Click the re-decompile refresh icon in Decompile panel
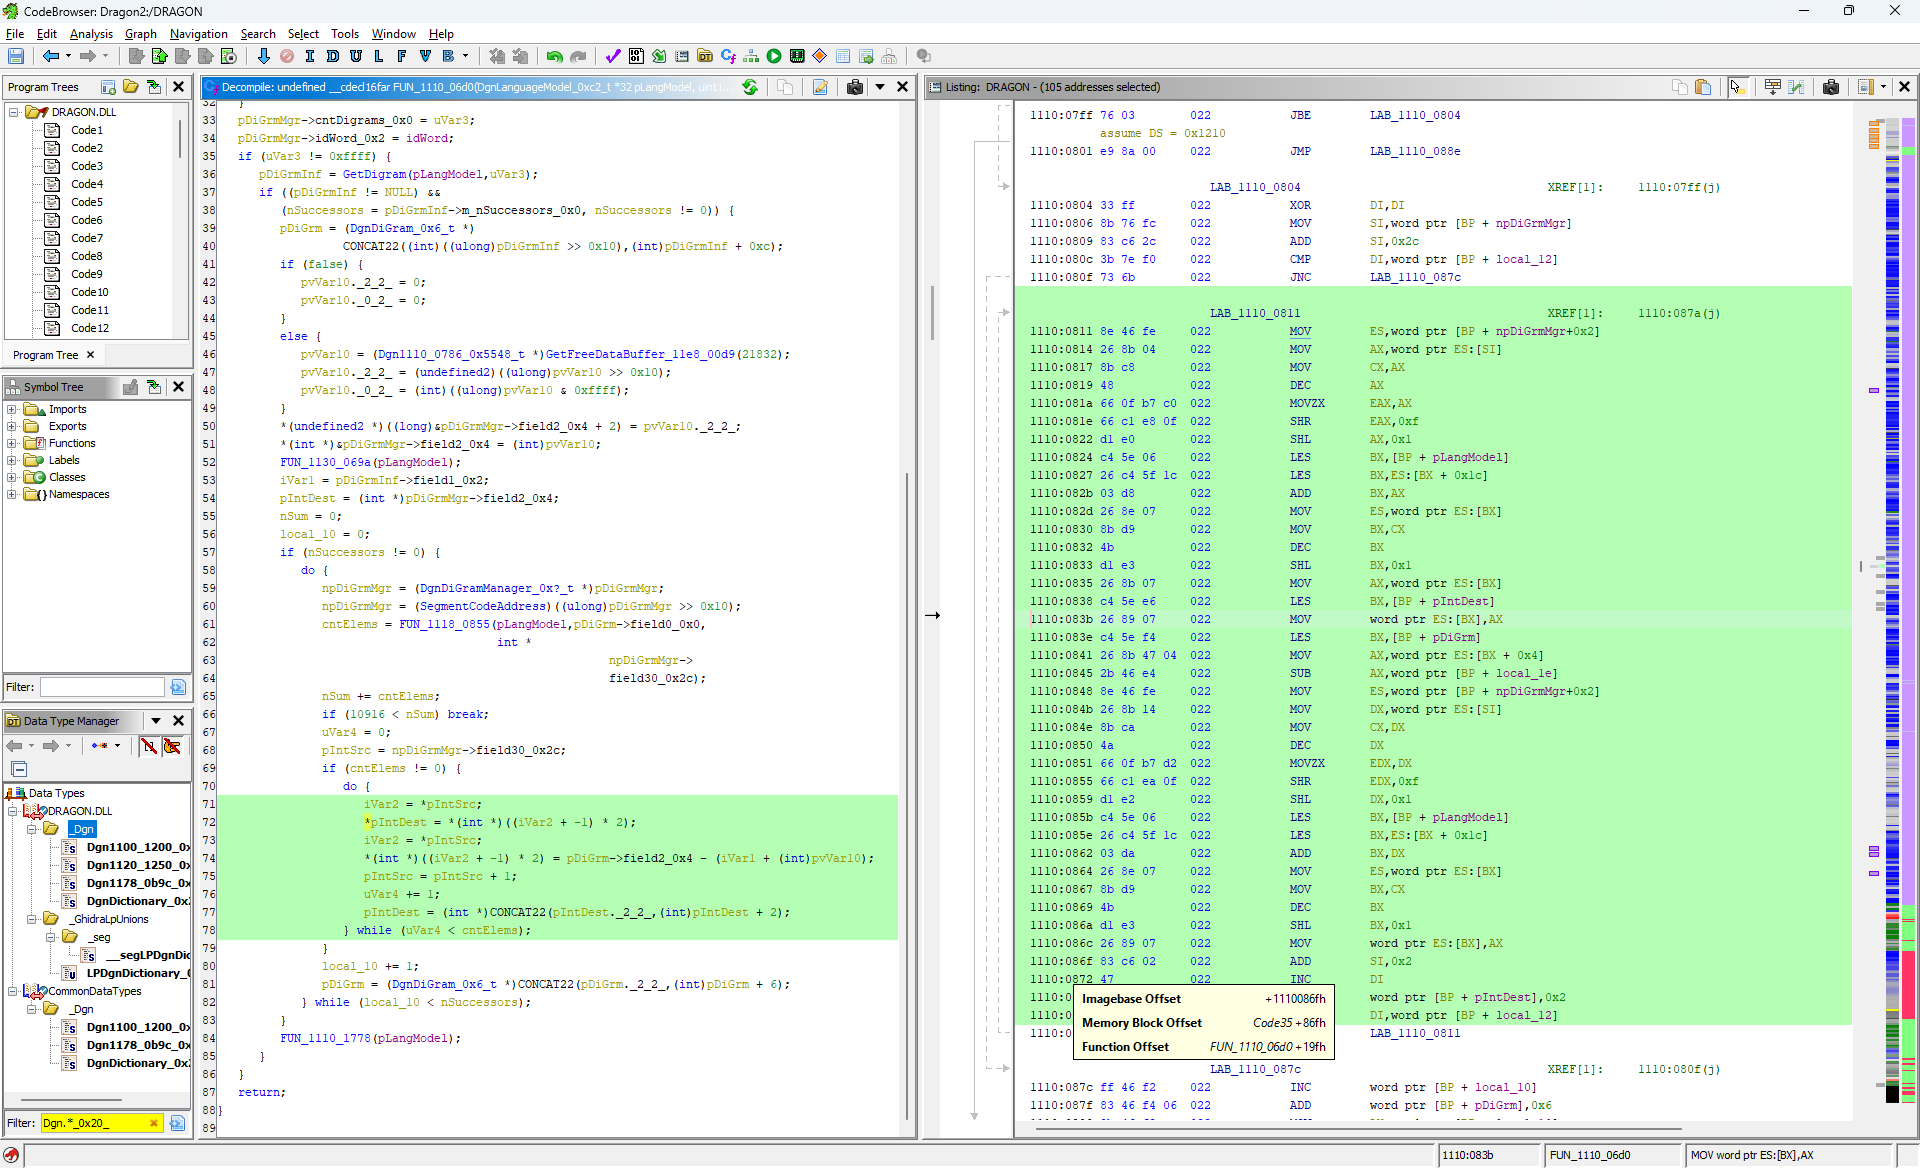The image size is (1920, 1168). (750, 87)
